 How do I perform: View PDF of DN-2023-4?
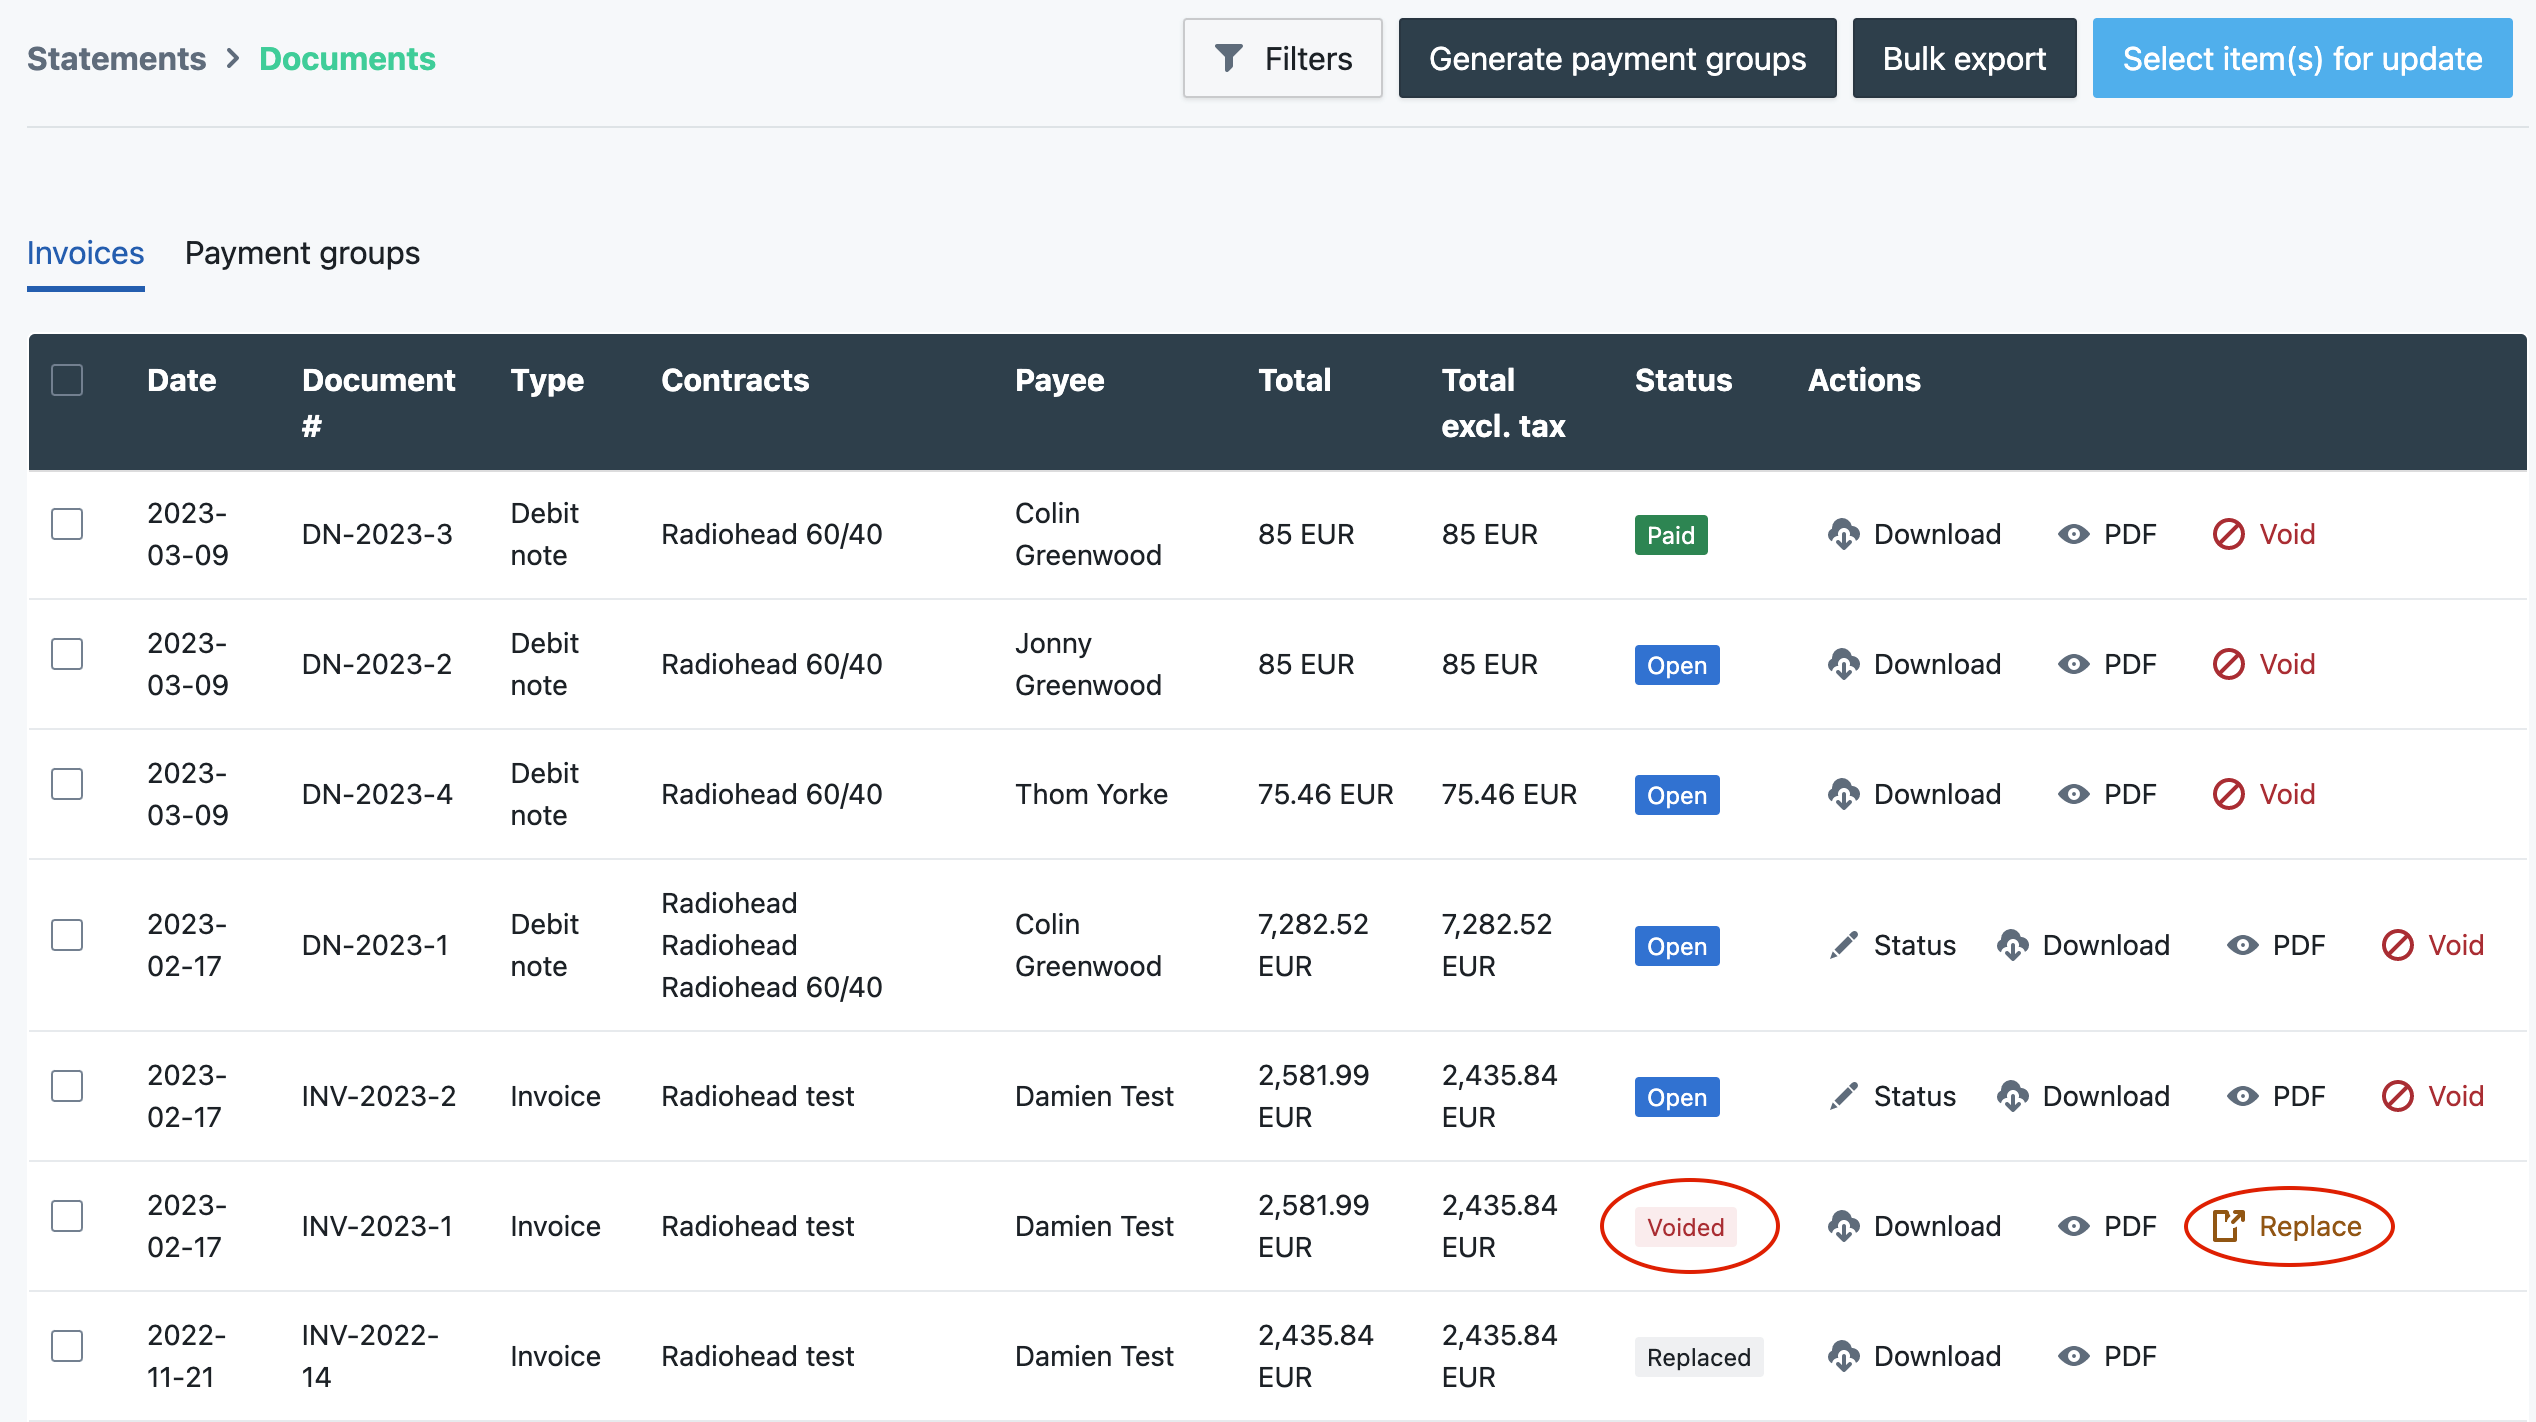pyautogui.click(x=2106, y=794)
